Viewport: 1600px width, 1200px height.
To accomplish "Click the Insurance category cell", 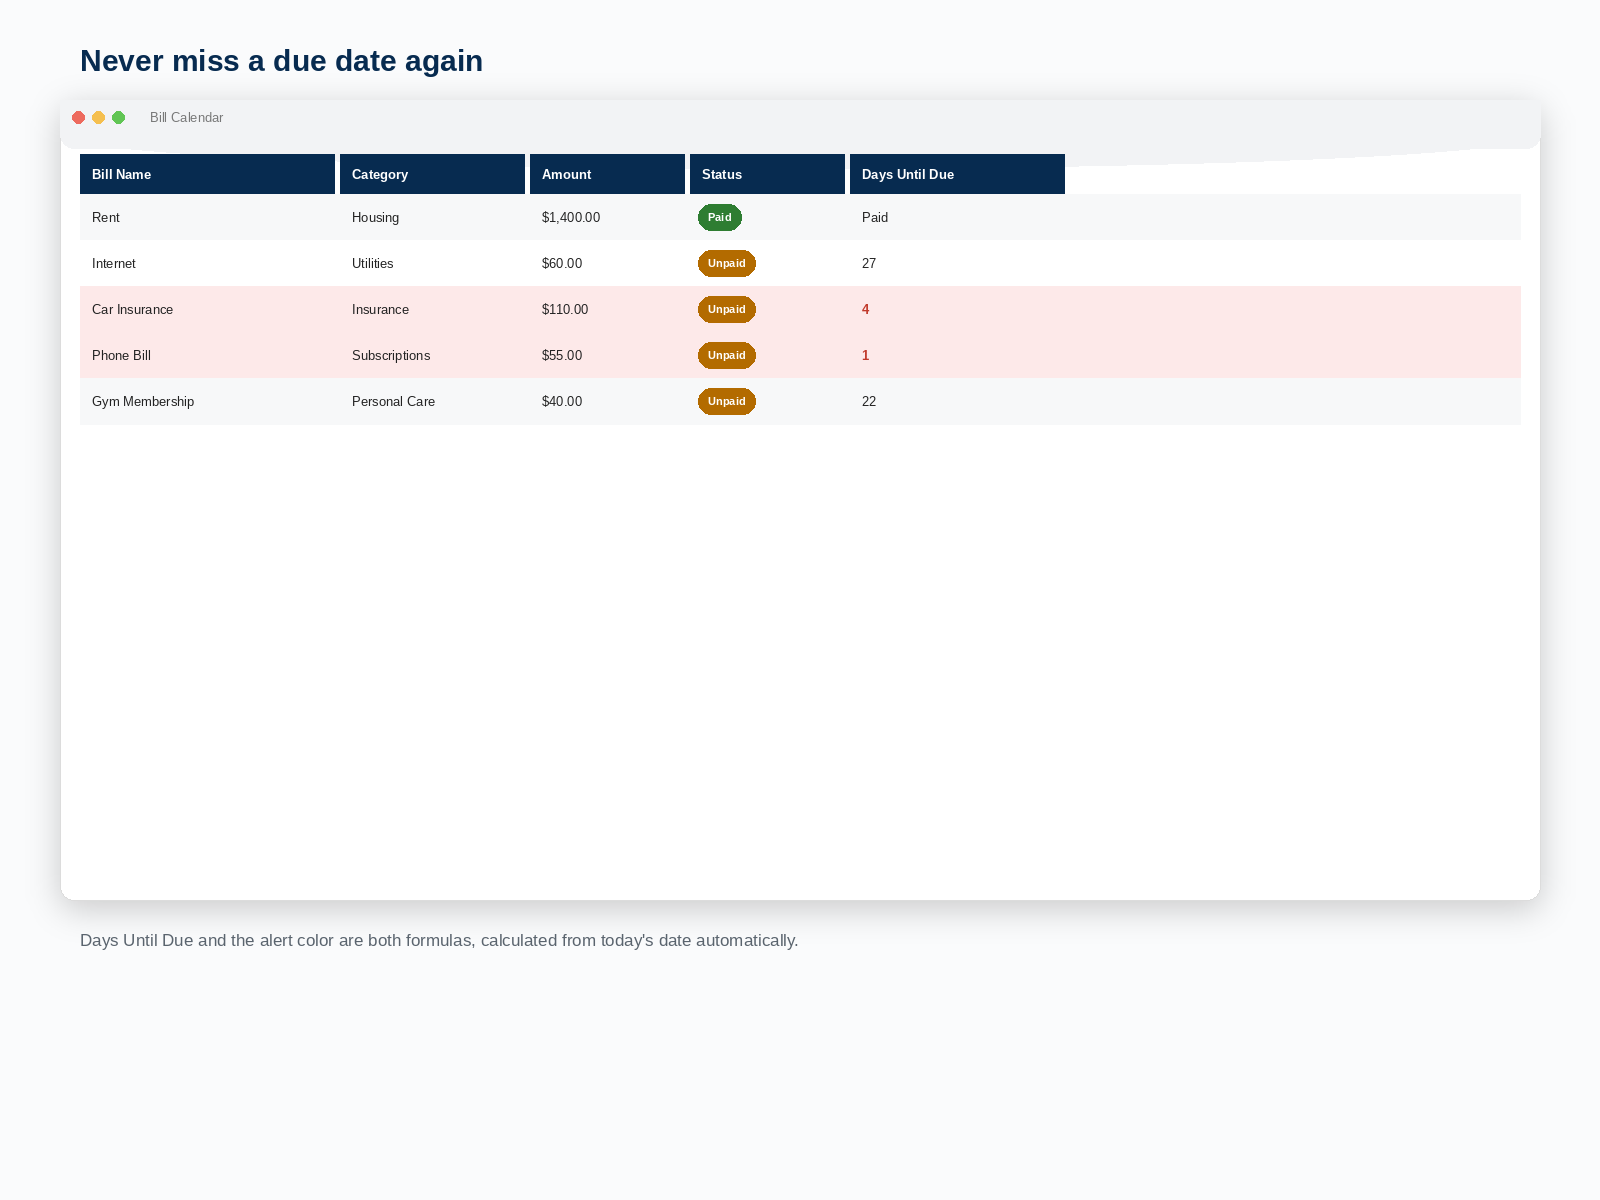I will coord(380,309).
